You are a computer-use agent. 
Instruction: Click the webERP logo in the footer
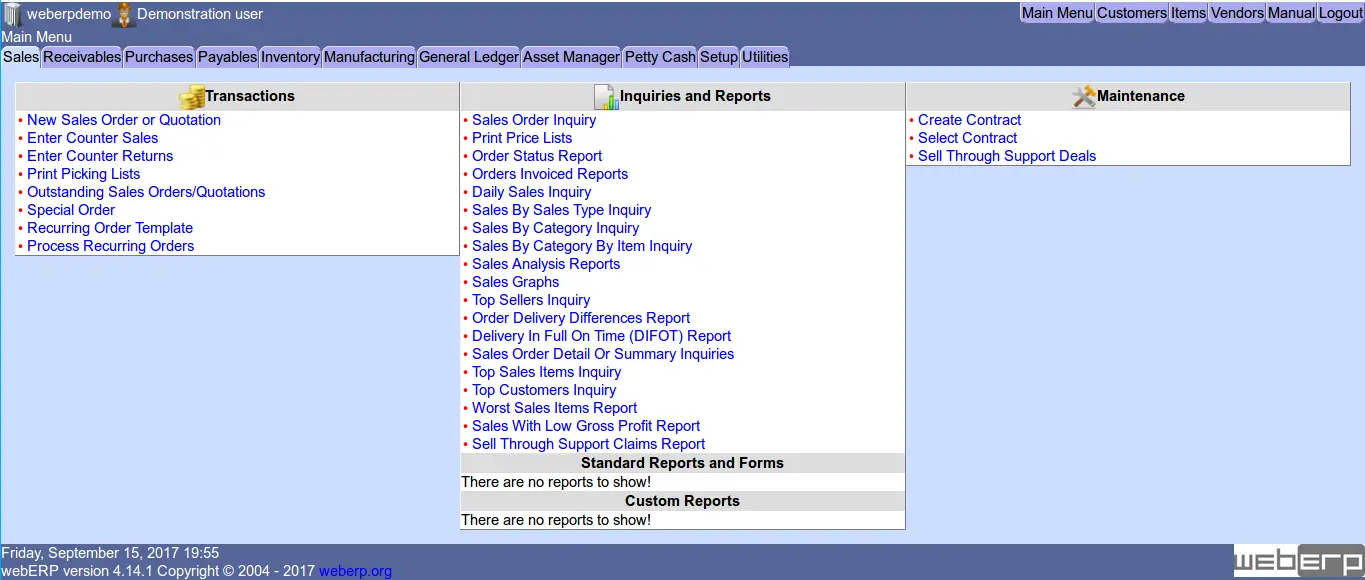tap(1298, 561)
